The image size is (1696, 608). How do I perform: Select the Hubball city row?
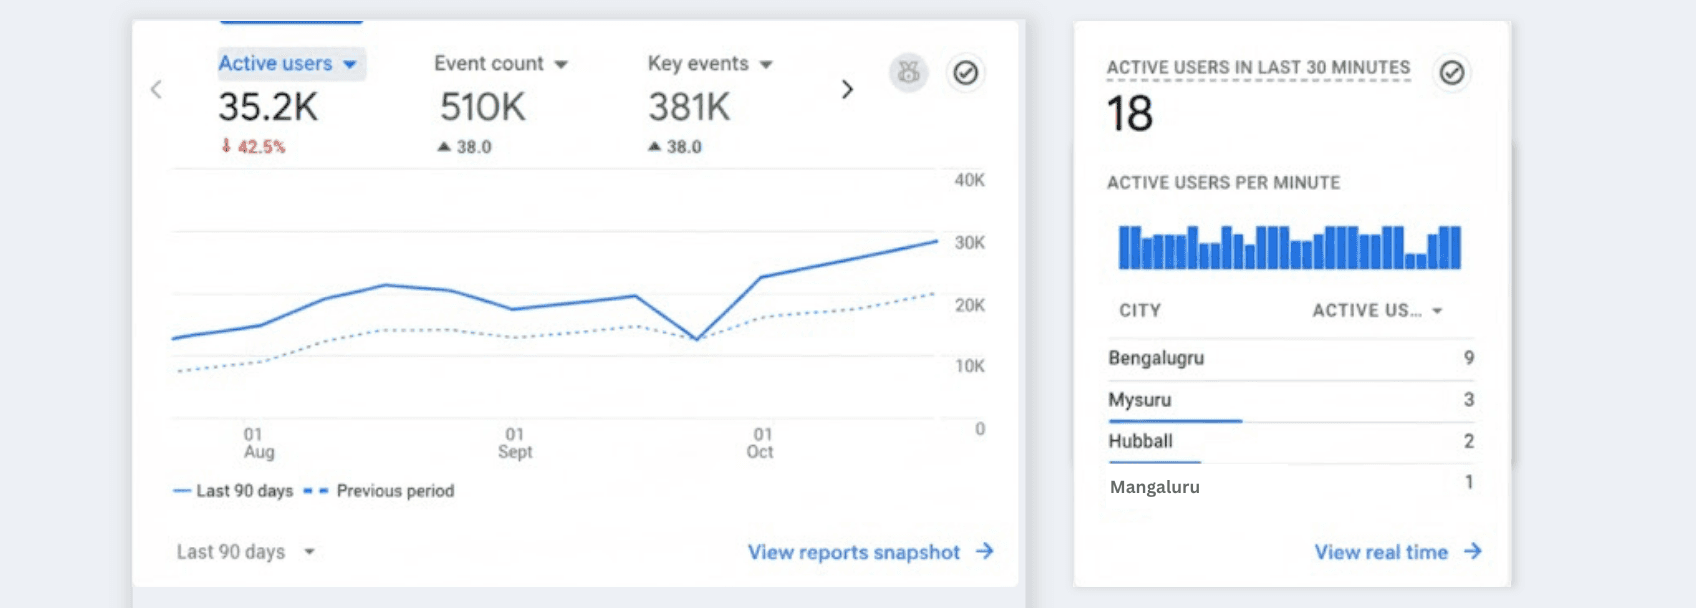point(1290,442)
